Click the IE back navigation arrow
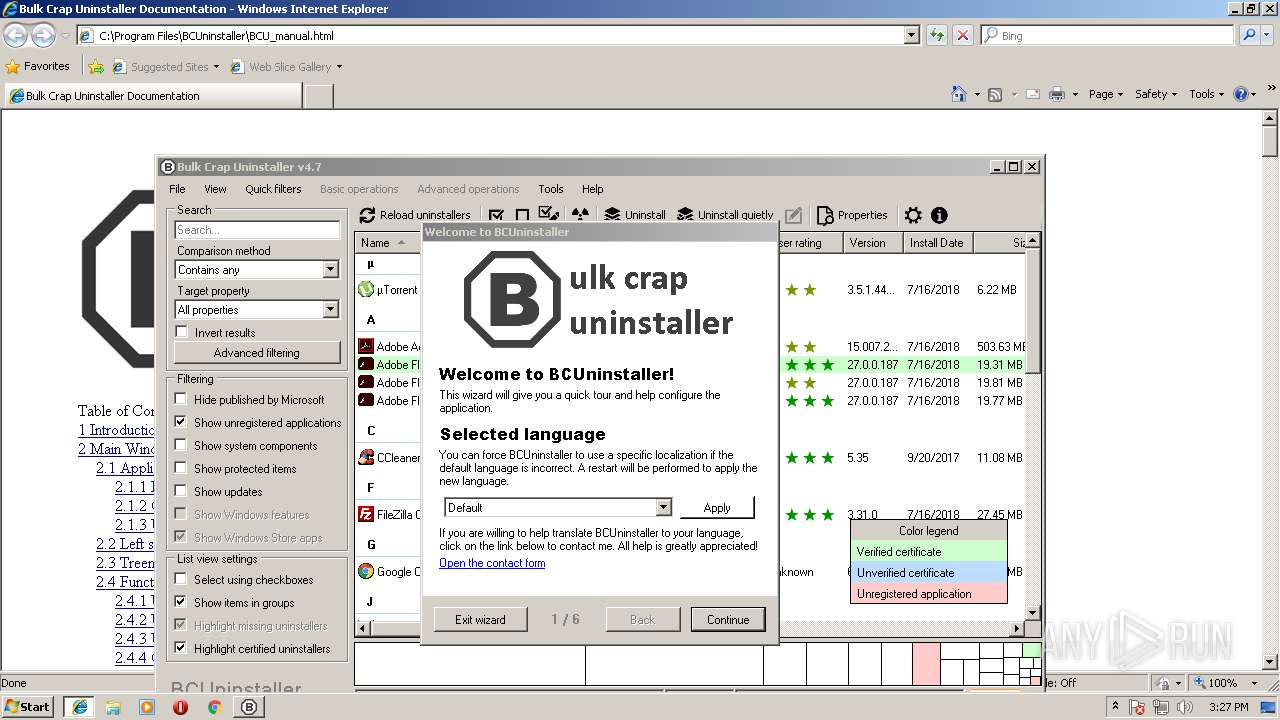1280x720 pixels. [15, 35]
